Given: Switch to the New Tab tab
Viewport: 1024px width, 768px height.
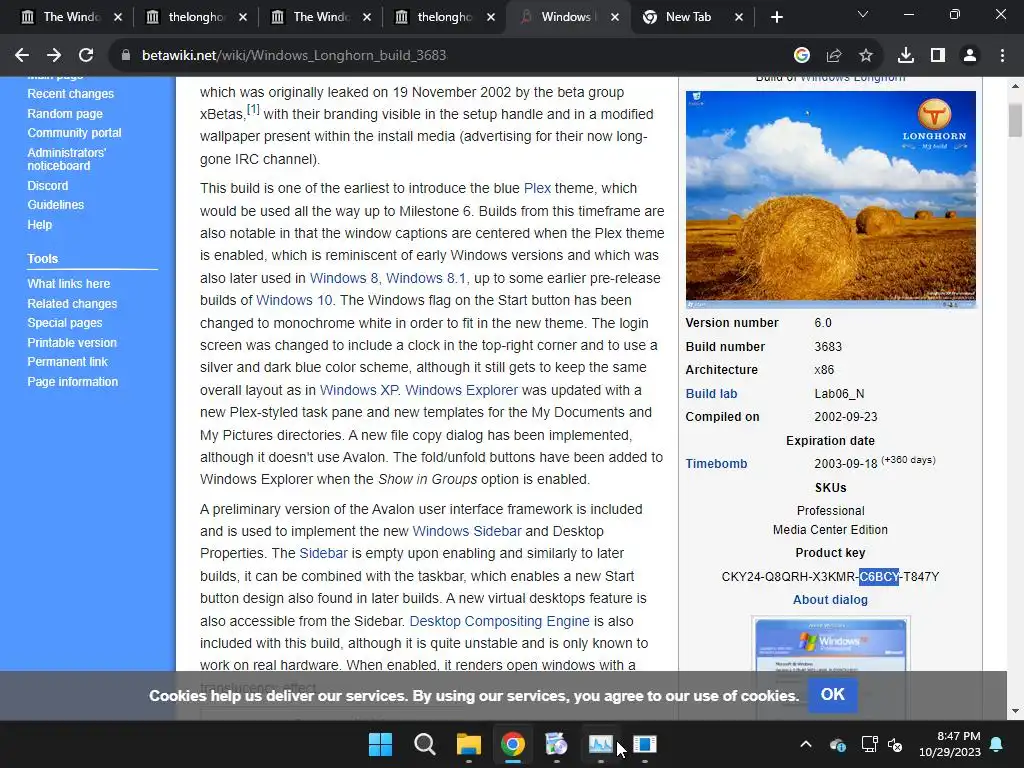Looking at the screenshot, I should (x=686, y=17).
